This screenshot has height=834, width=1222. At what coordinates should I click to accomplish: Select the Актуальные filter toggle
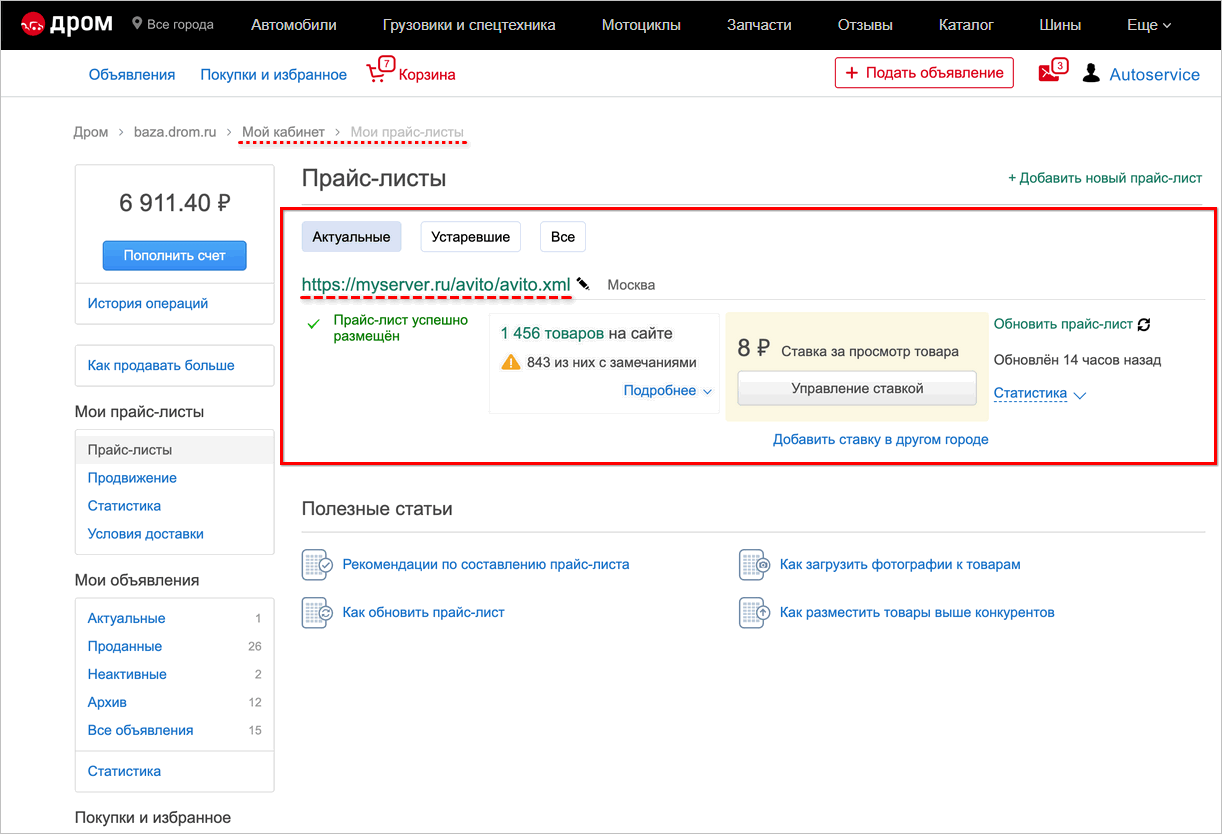click(351, 237)
